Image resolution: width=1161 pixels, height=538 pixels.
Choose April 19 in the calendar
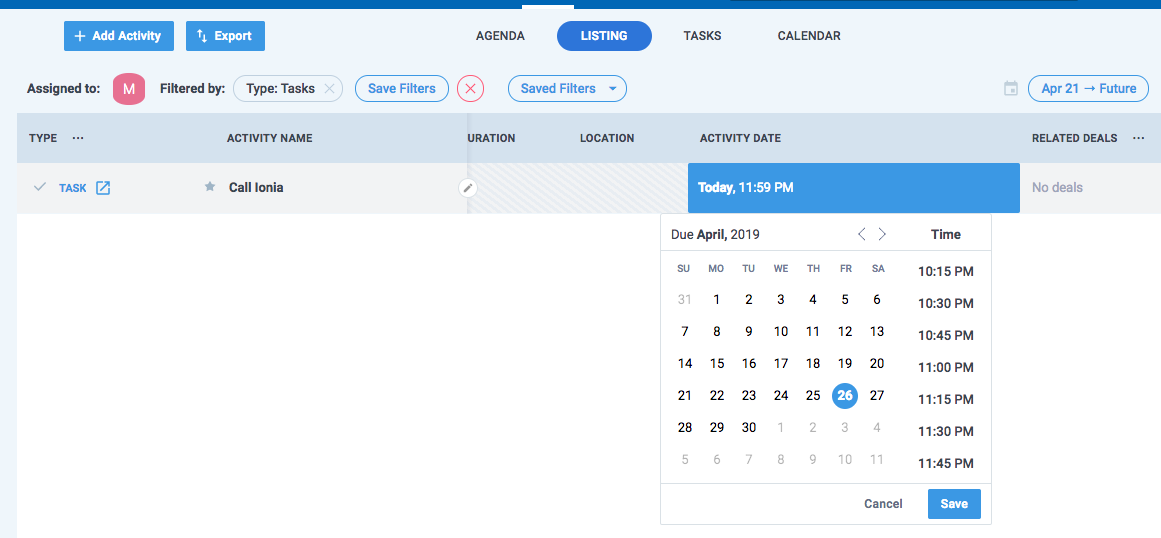coord(845,363)
